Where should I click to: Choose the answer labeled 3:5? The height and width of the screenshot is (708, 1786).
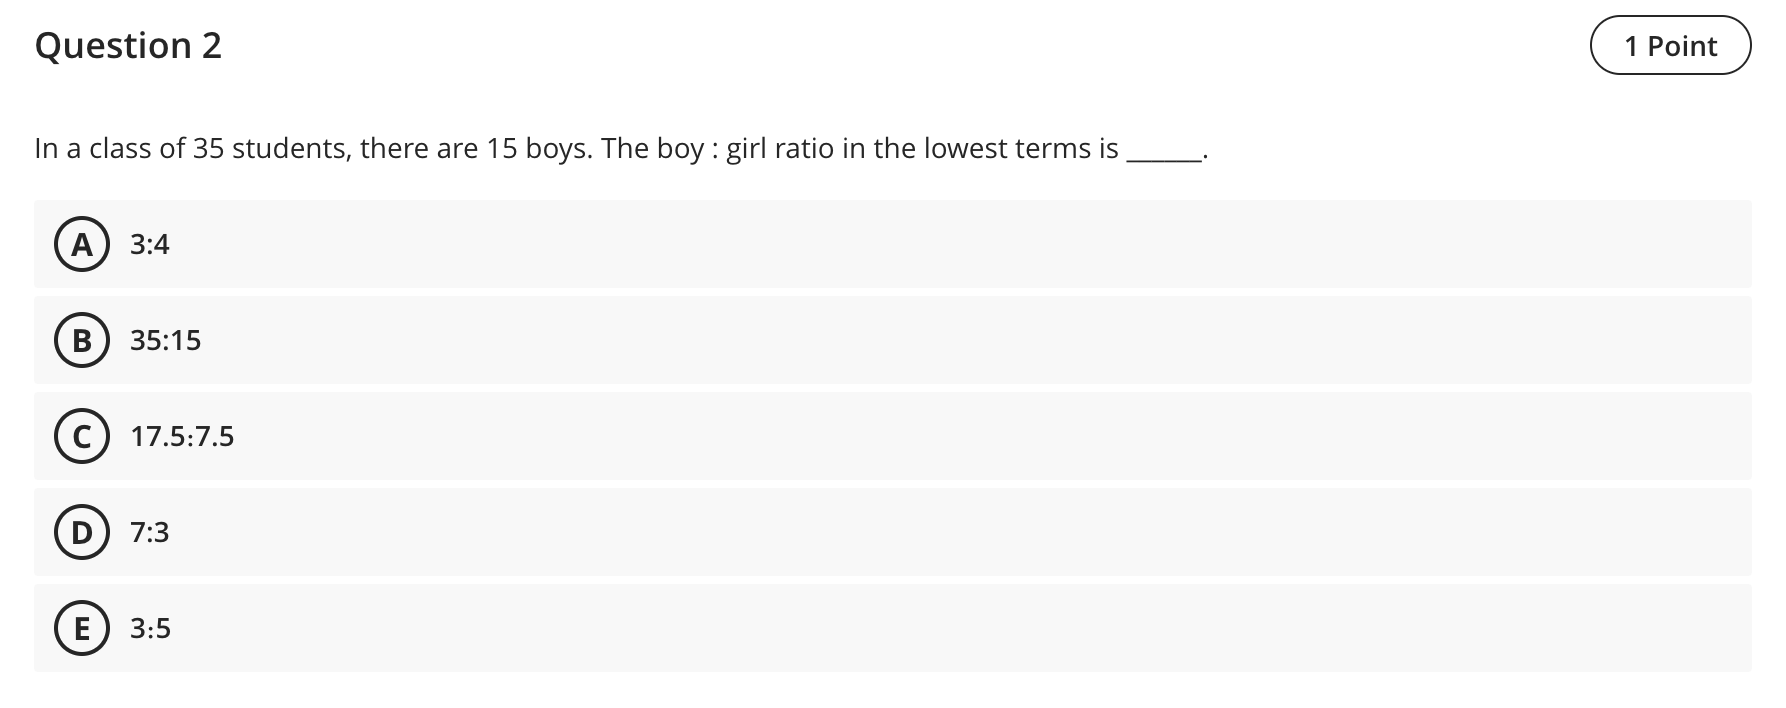coord(150,629)
